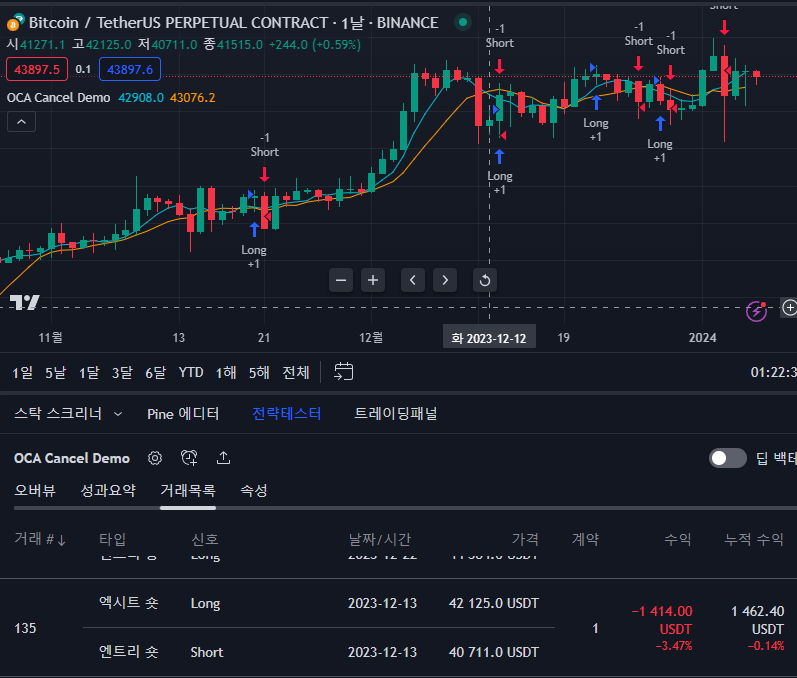Set time range to 6달

coord(156,373)
